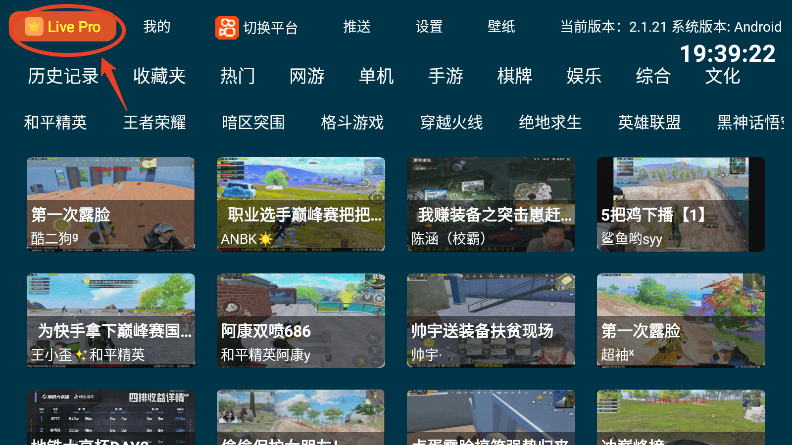The height and width of the screenshot is (445, 792).
Task: Choose the 绝地求生 game filter
Action: pos(551,122)
